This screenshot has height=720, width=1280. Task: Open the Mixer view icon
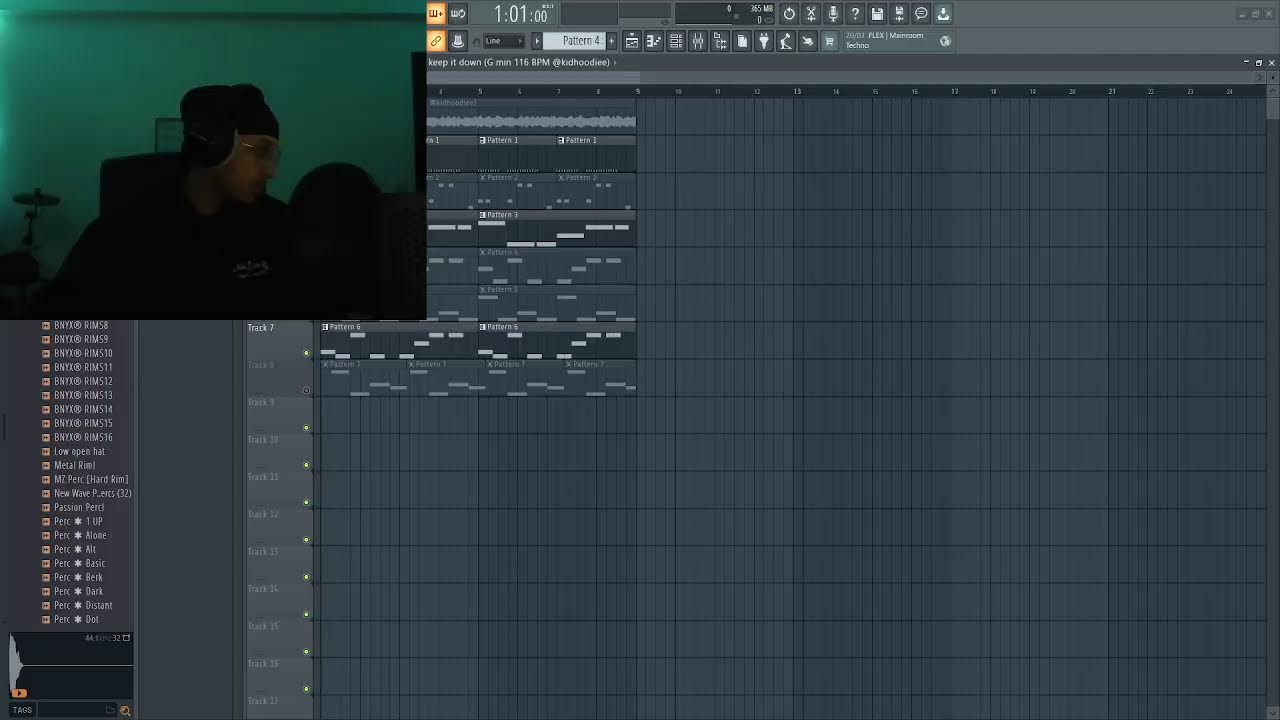pos(698,41)
